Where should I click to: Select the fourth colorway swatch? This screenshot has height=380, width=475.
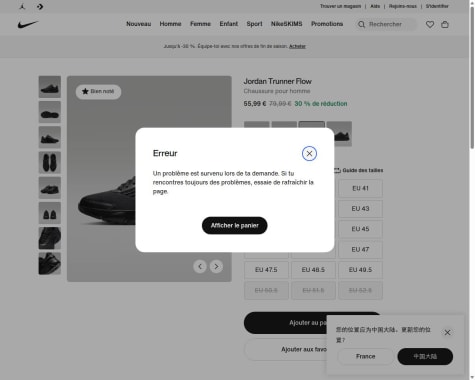(339, 134)
